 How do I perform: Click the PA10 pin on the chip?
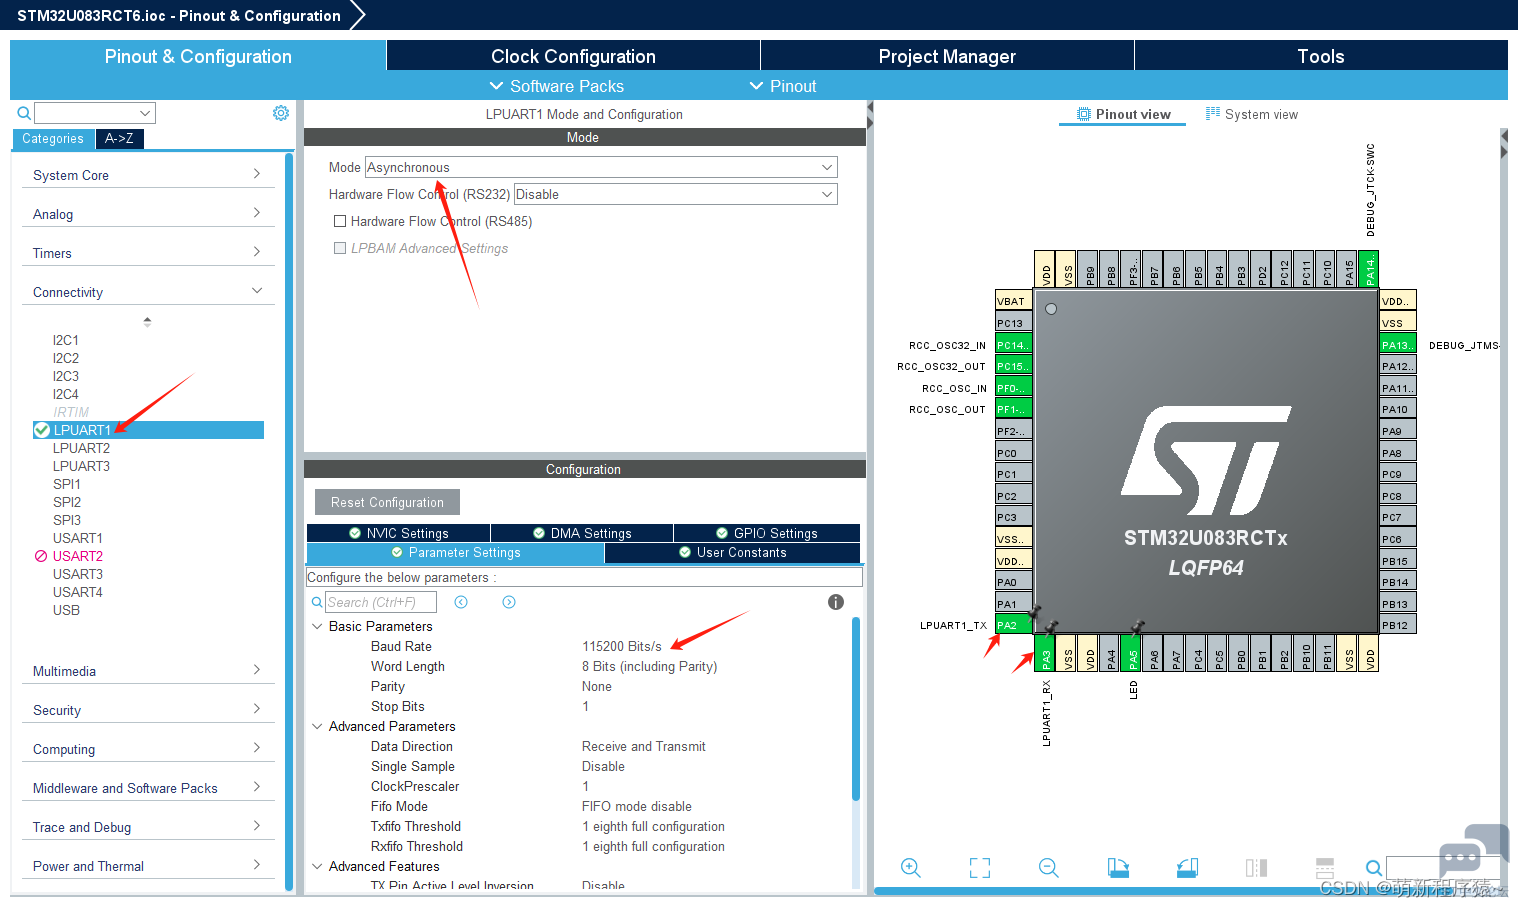click(1397, 409)
